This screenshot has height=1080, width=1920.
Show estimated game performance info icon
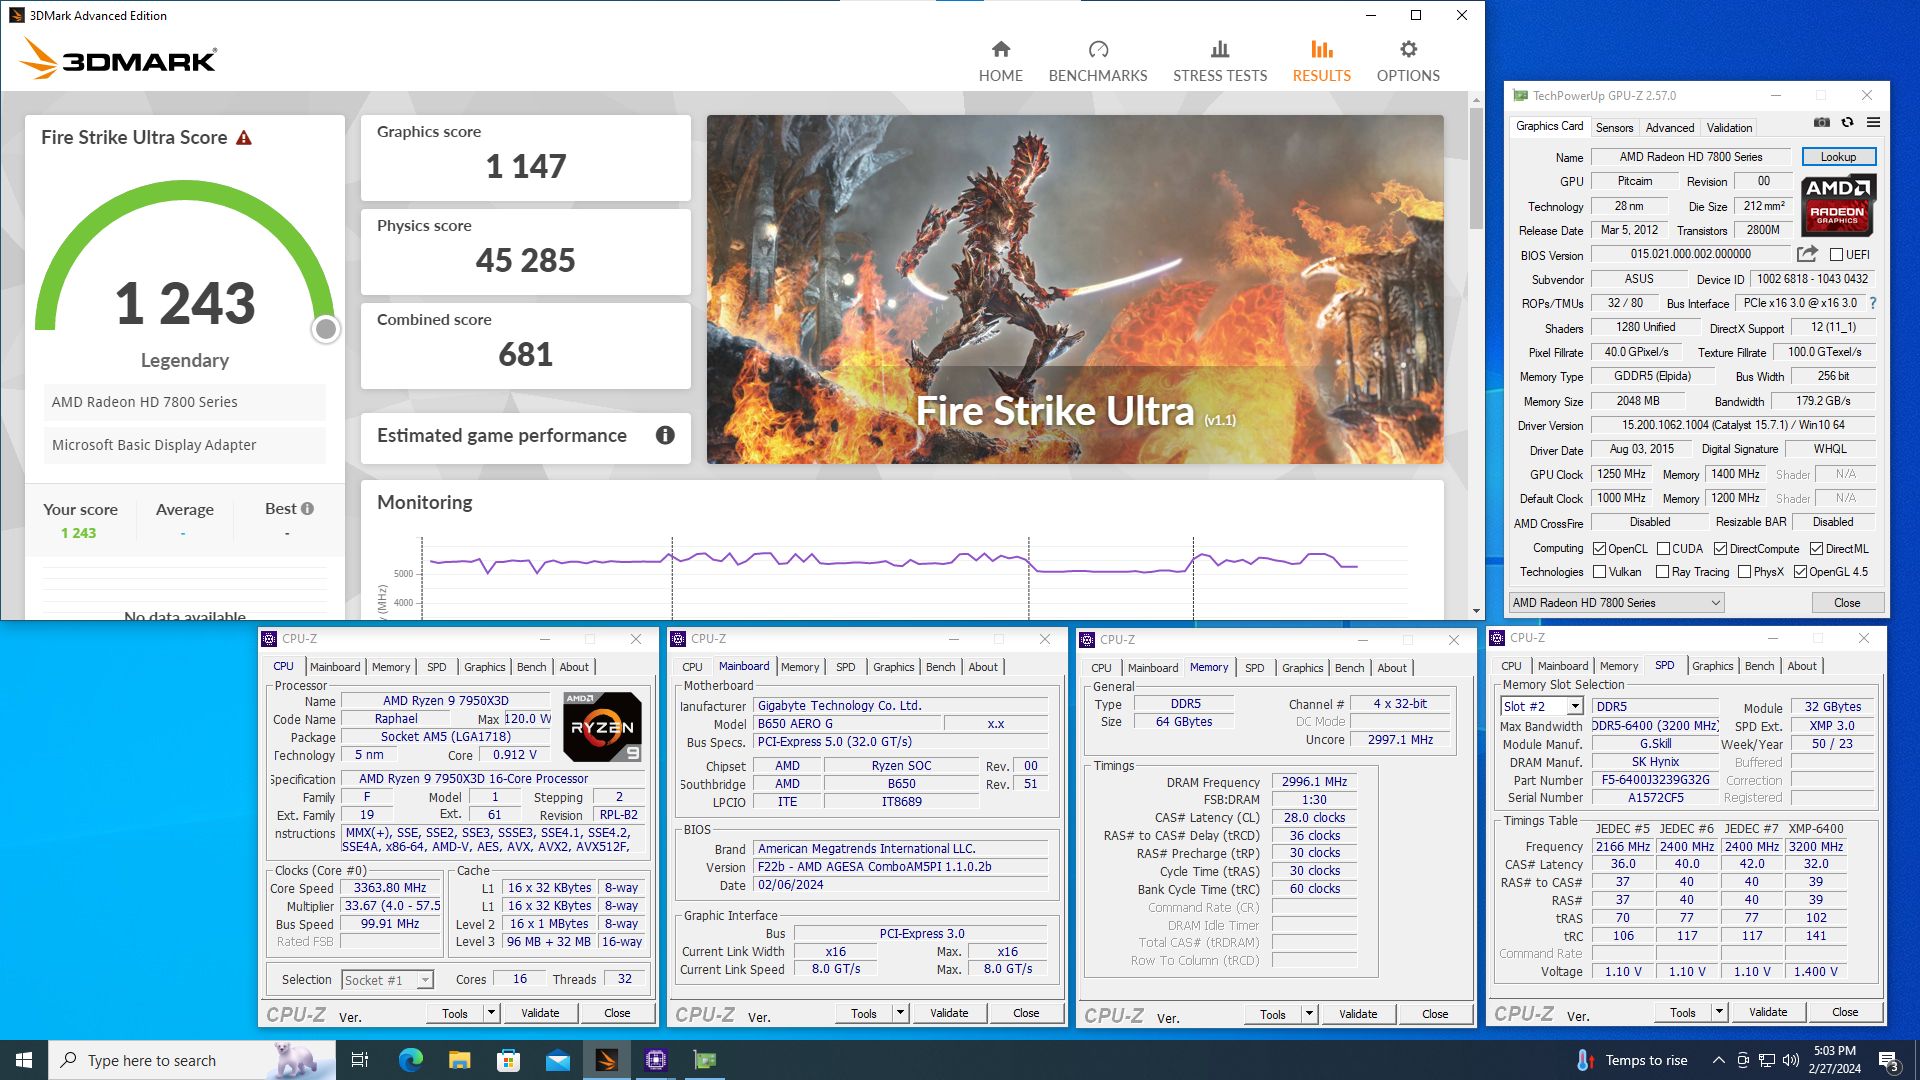tap(665, 435)
